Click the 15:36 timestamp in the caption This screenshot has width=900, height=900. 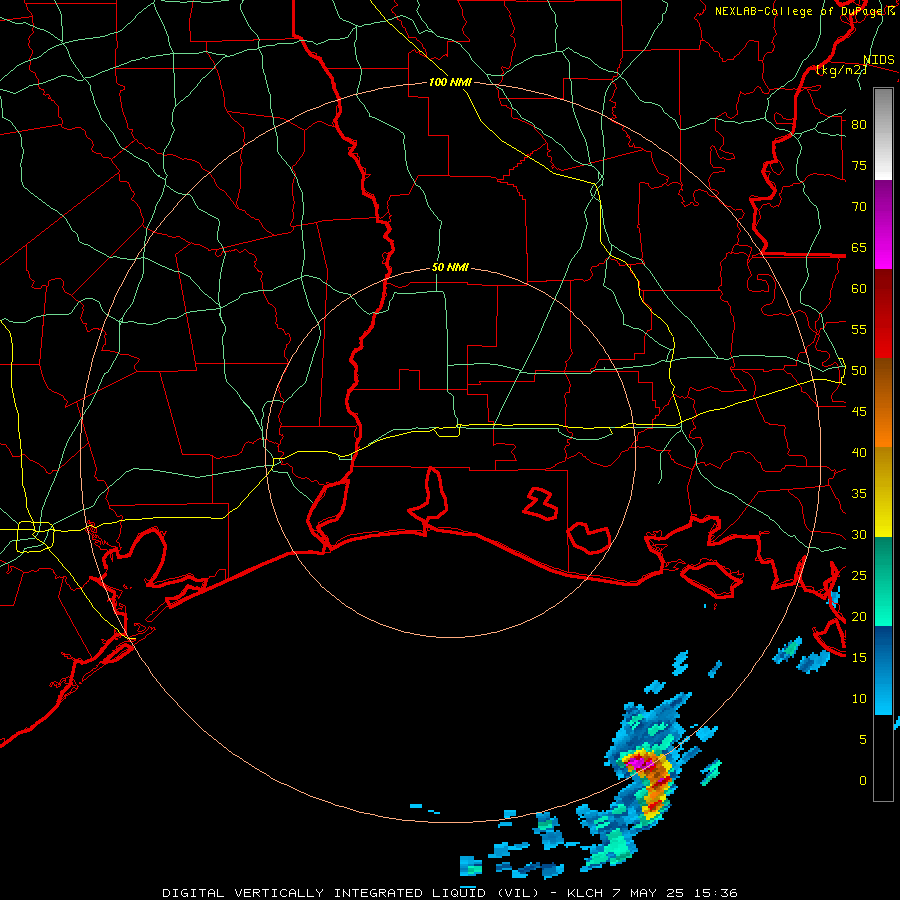click(715, 893)
